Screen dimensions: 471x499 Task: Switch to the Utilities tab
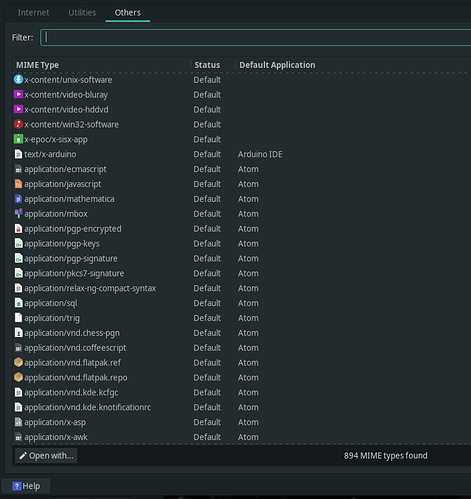pyautogui.click(x=82, y=13)
